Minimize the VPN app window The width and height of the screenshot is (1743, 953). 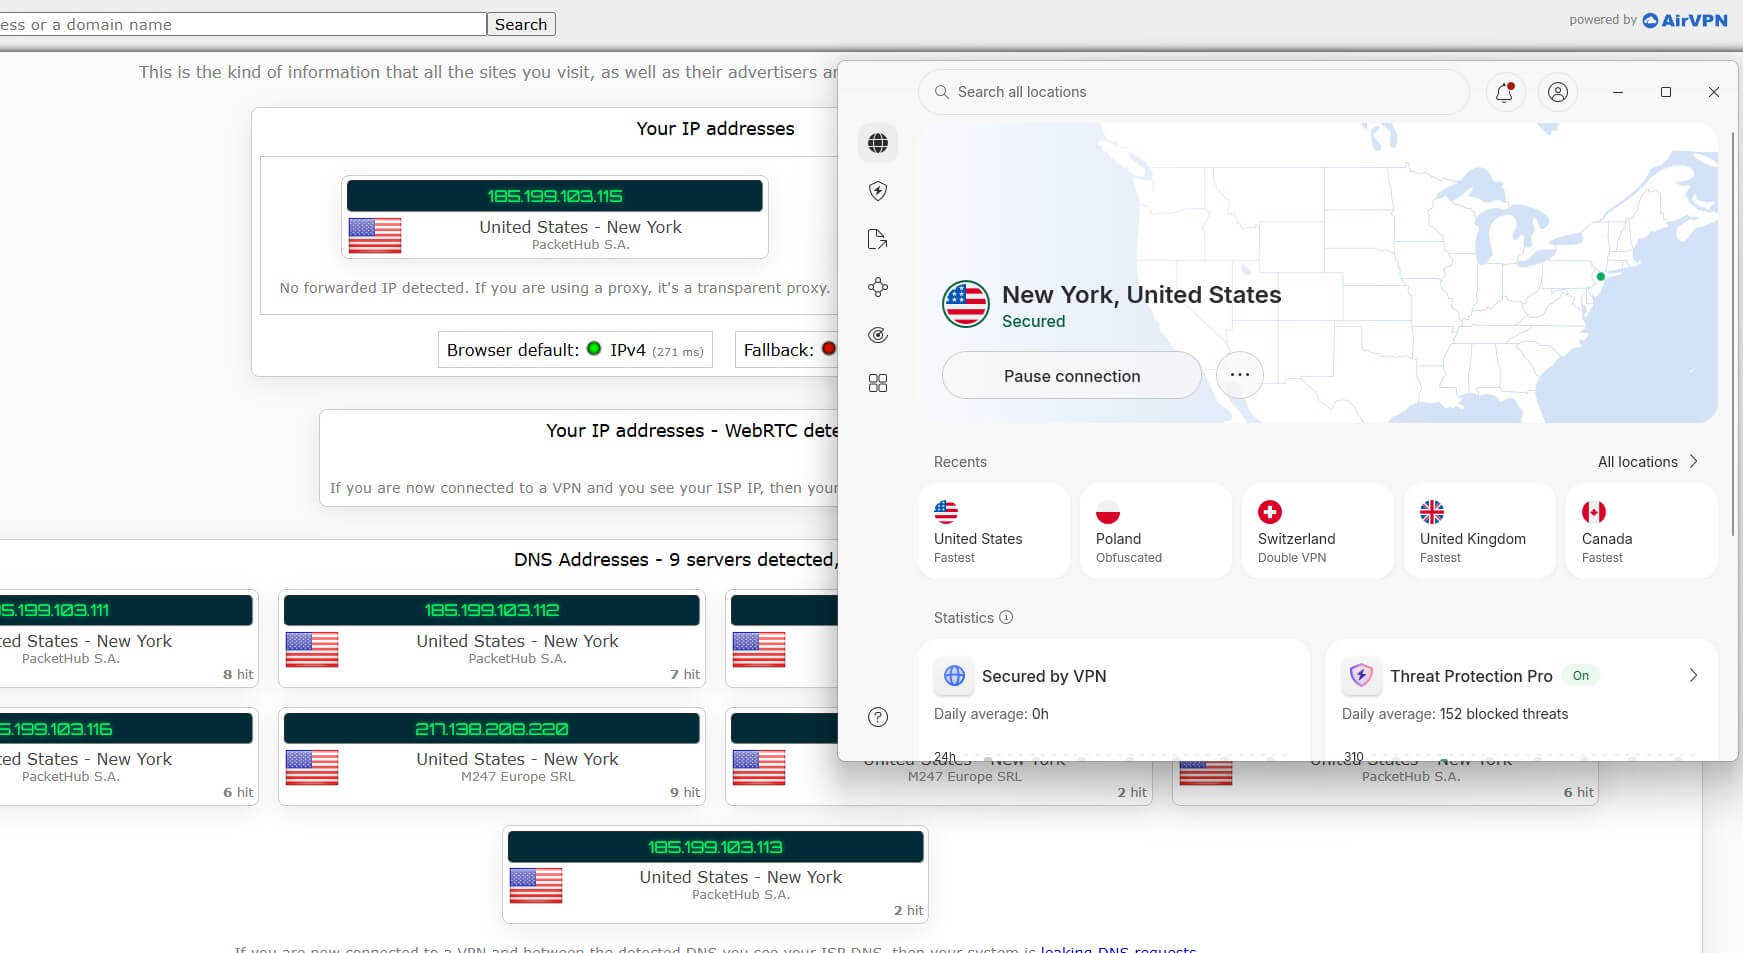pos(1618,92)
